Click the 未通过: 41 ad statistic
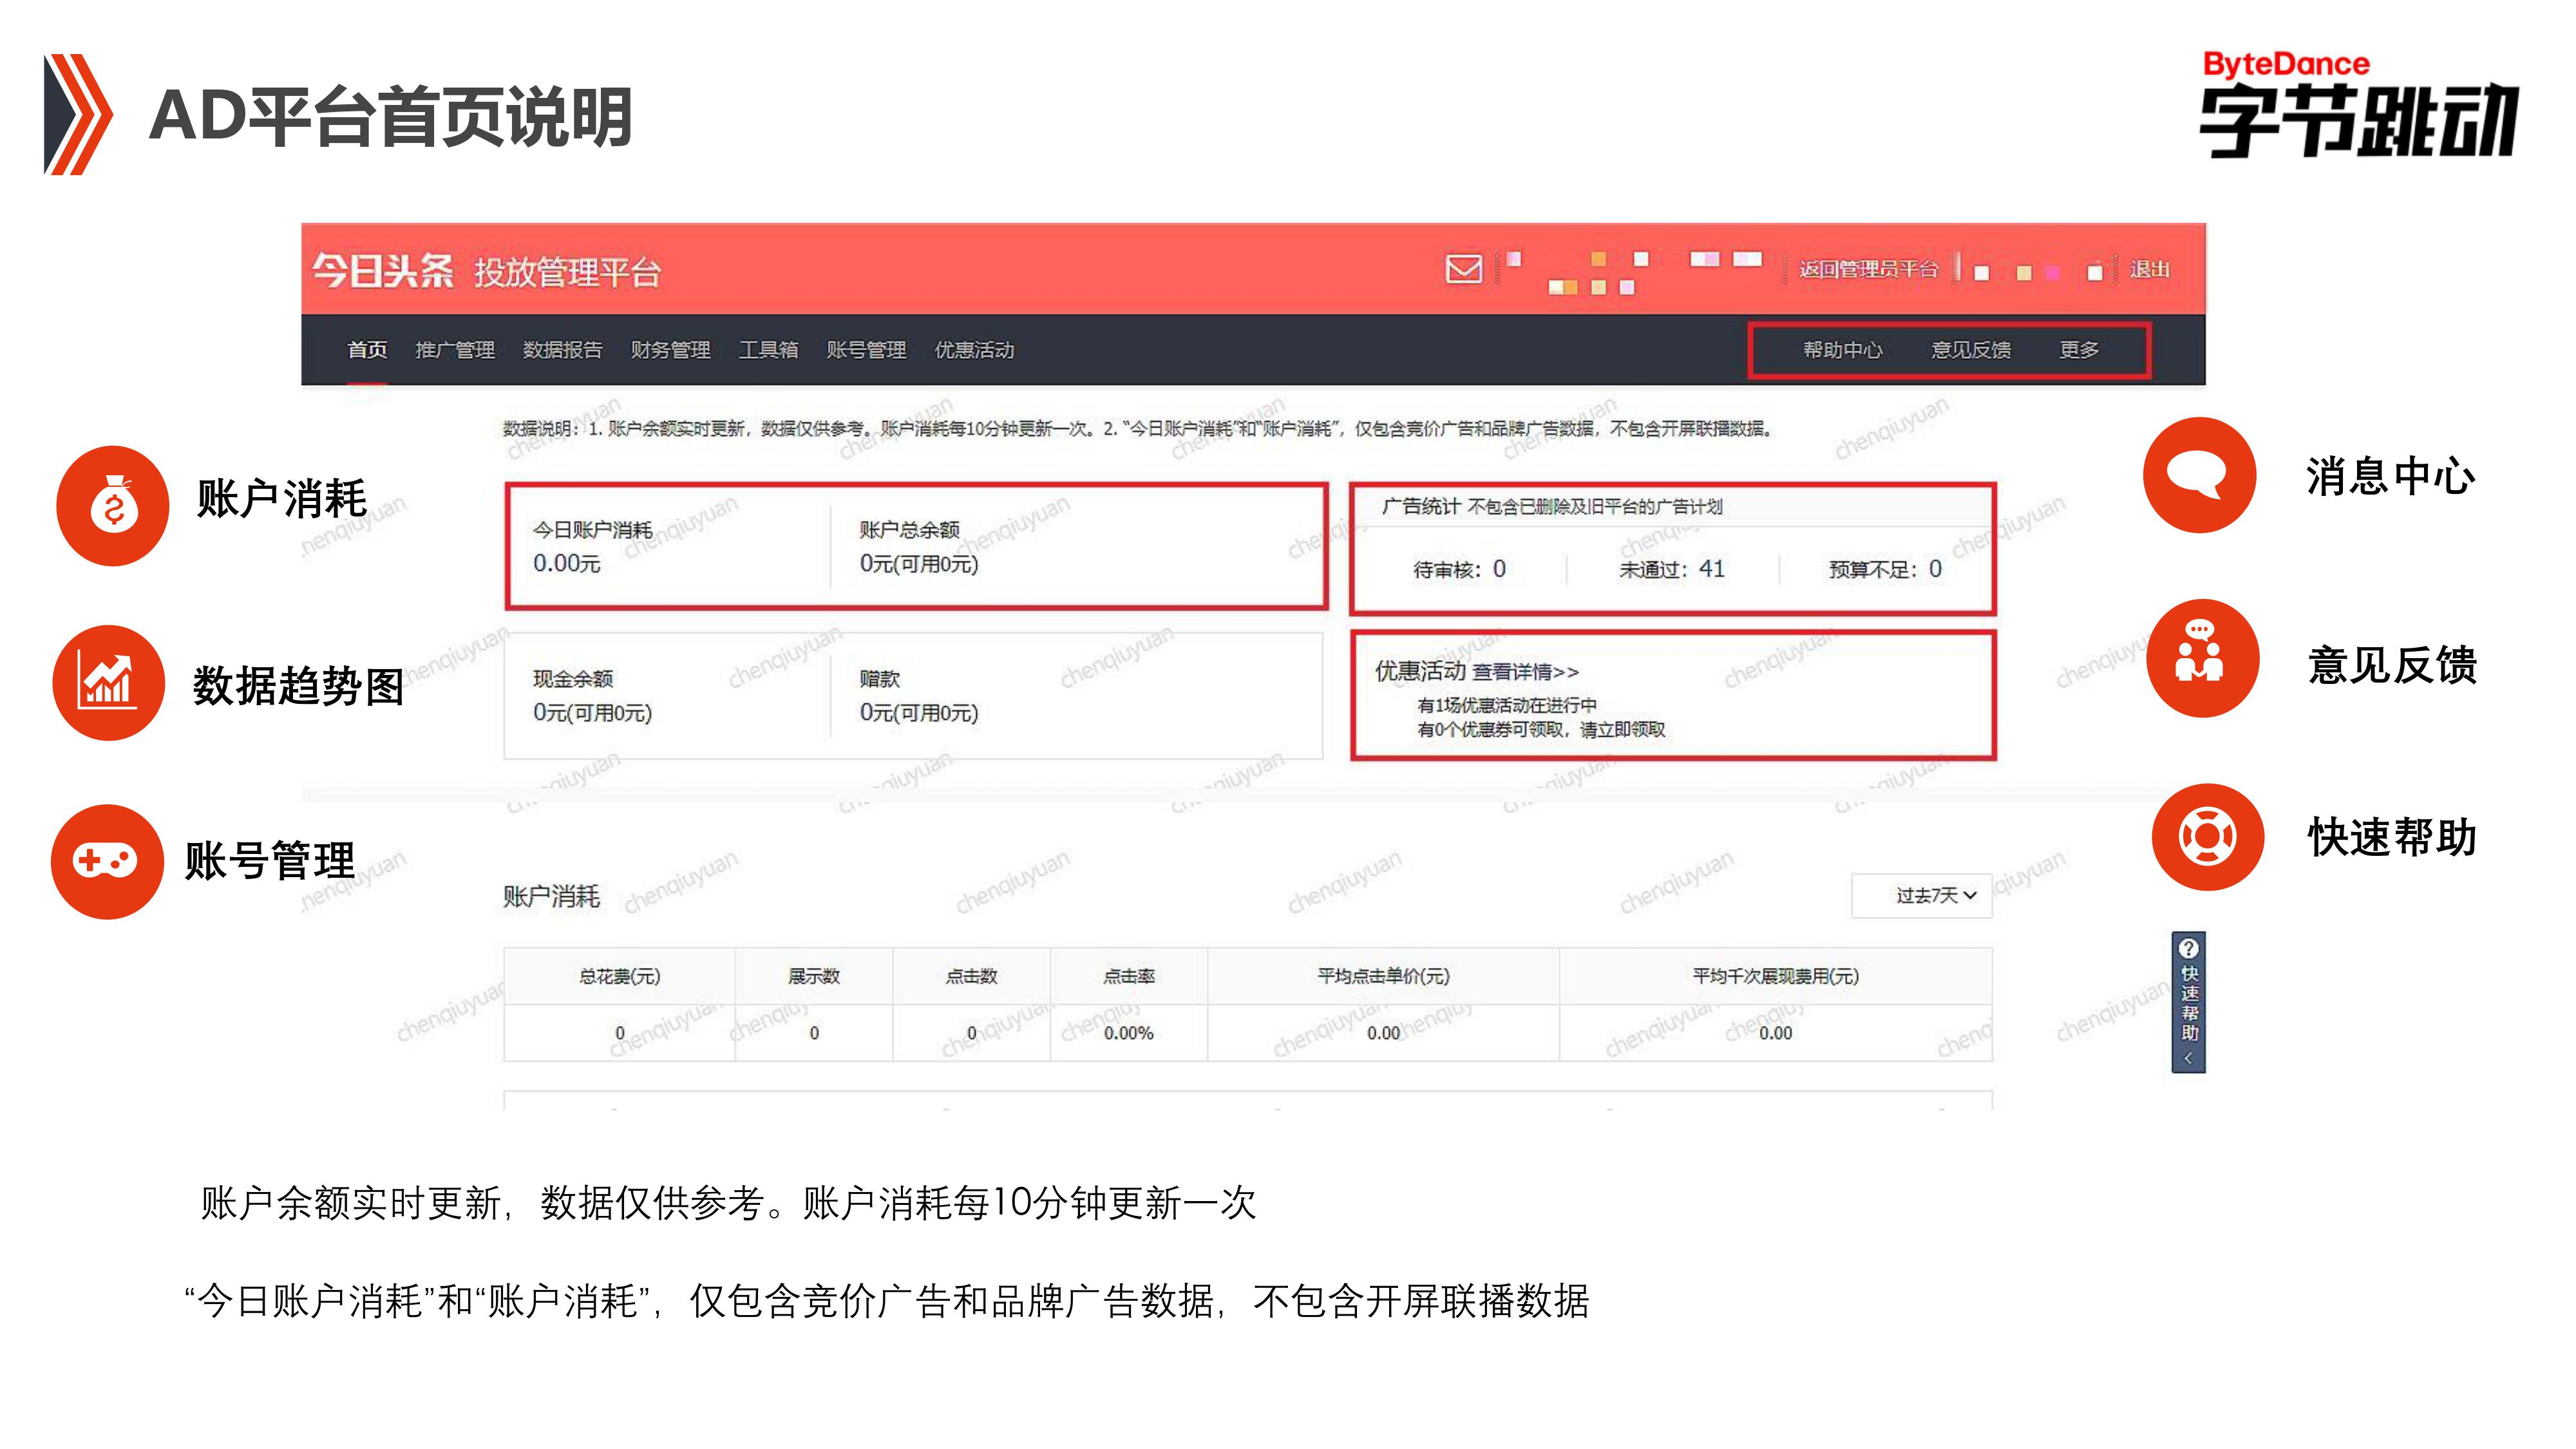 pos(1672,569)
